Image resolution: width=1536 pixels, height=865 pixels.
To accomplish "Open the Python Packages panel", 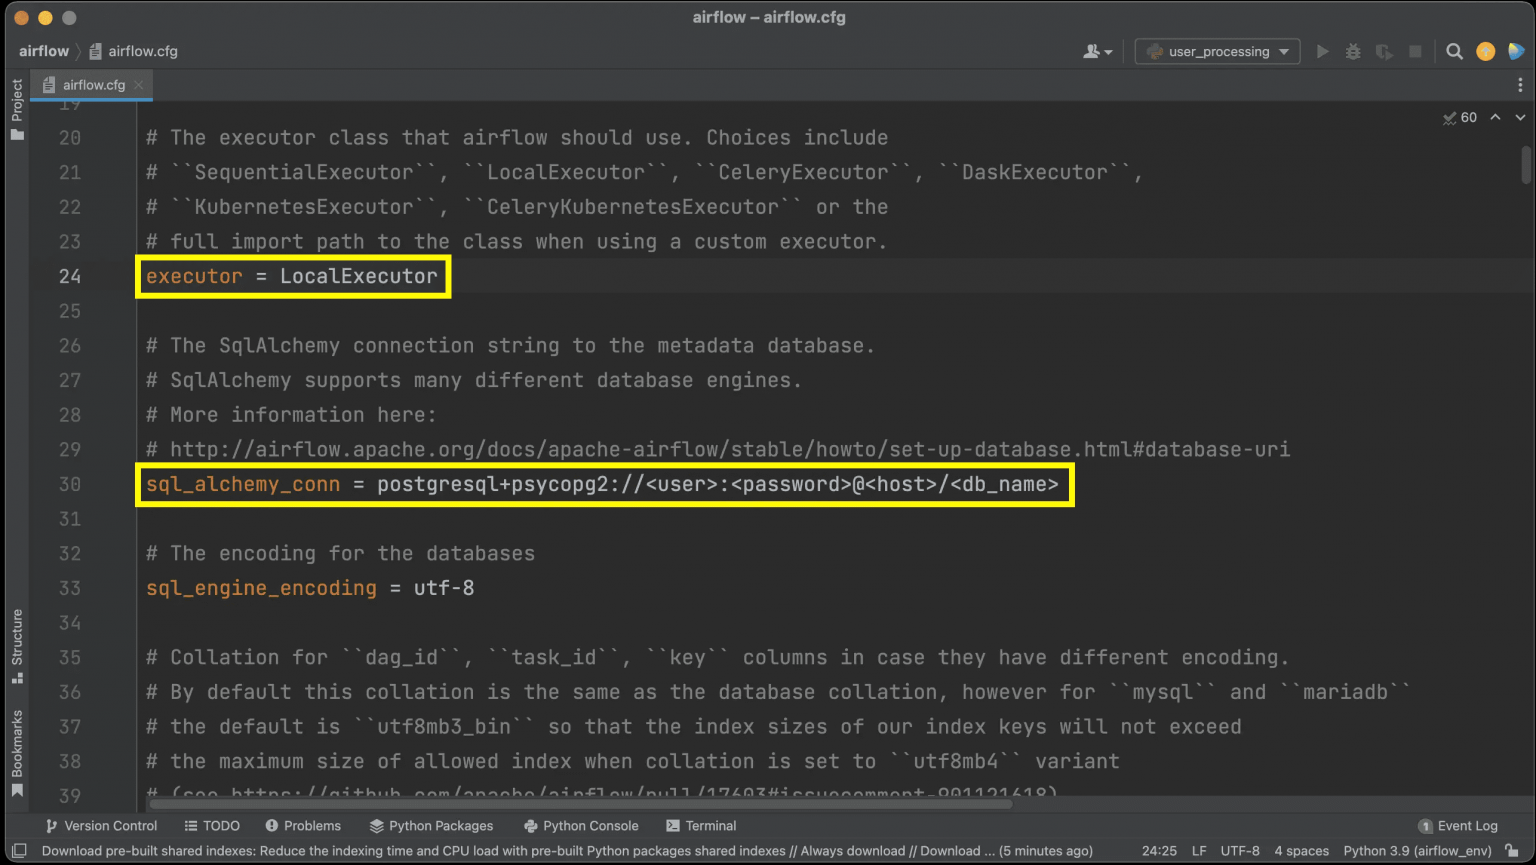I will point(432,825).
